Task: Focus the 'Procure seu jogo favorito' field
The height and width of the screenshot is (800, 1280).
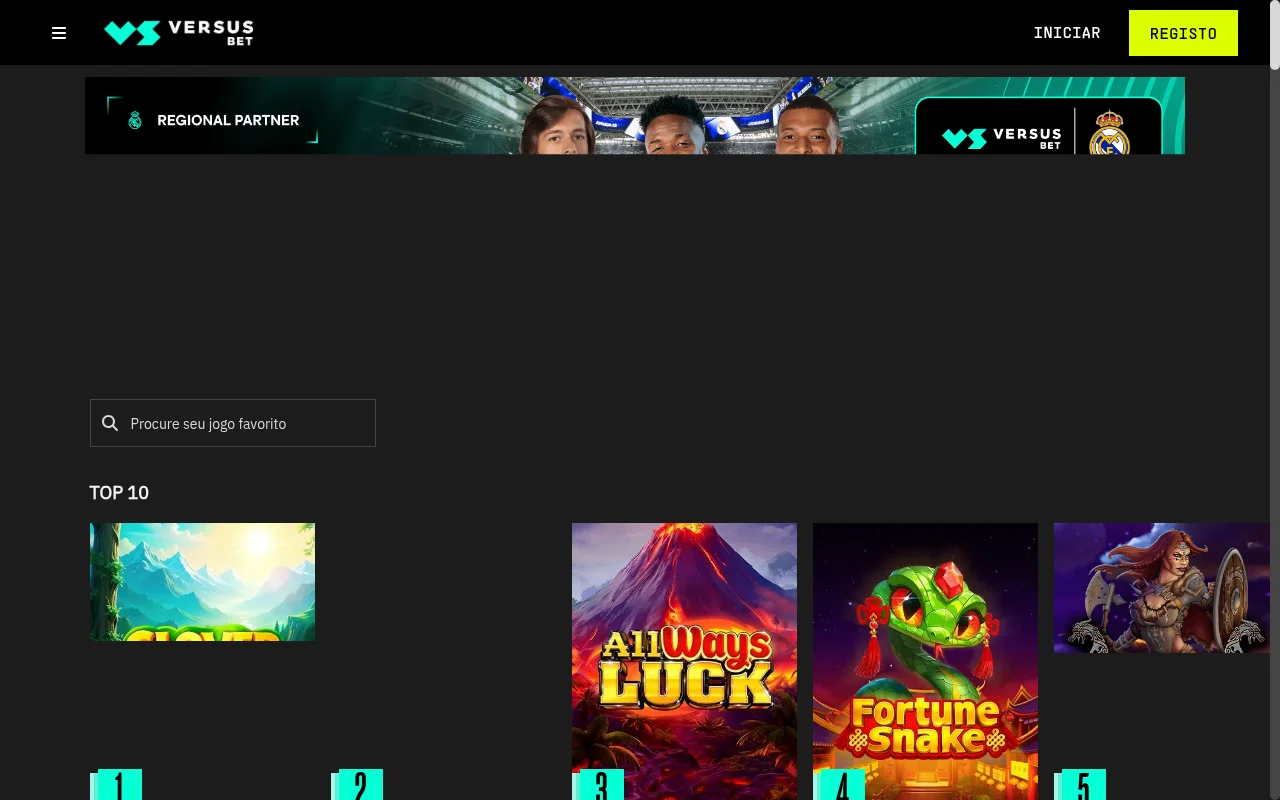Action: point(233,423)
